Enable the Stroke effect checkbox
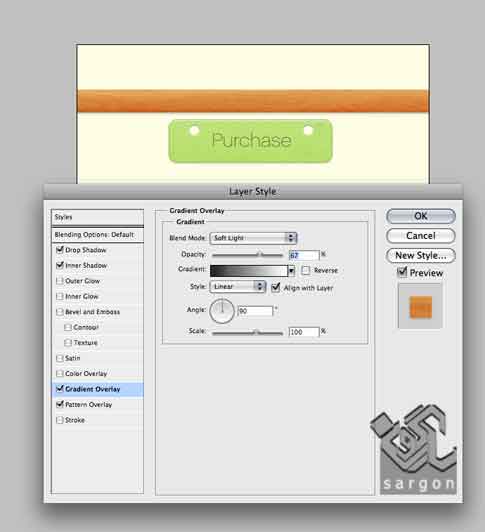The width and height of the screenshot is (485, 532). [x=60, y=420]
